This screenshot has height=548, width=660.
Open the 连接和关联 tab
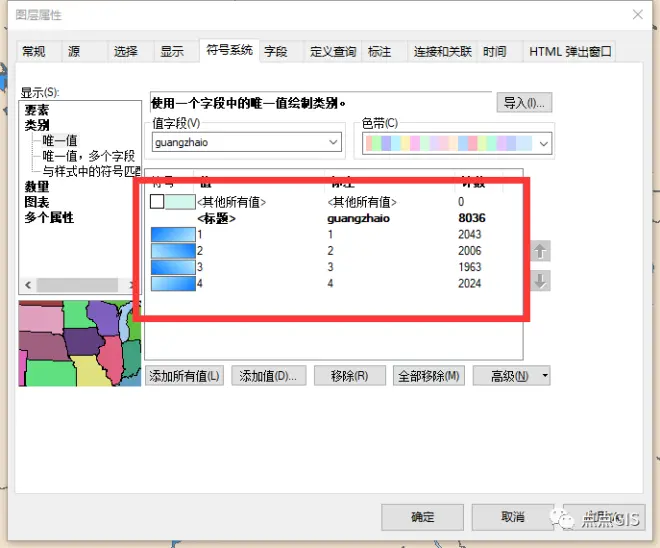442,52
